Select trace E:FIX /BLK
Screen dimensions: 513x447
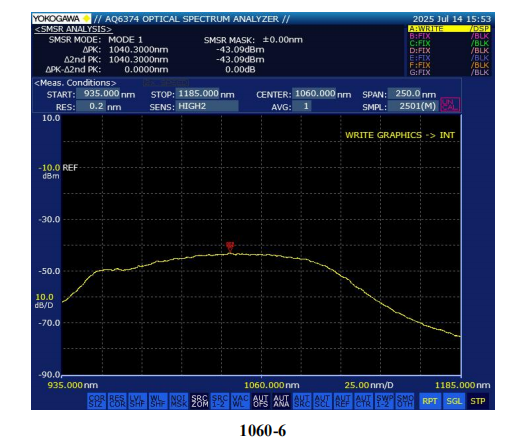click(449, 58)
